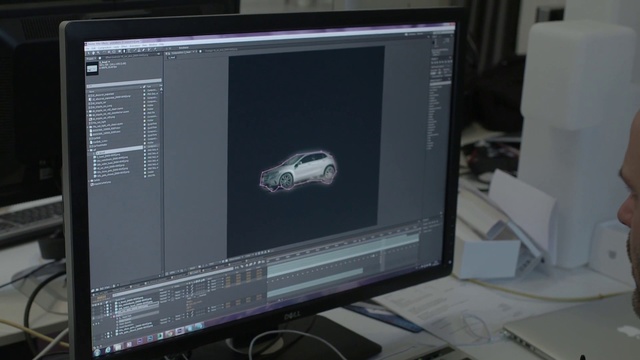Switch to the Flowchart panel tab
640x360 pixels.
pyautogui.click(x=221, y=49)
